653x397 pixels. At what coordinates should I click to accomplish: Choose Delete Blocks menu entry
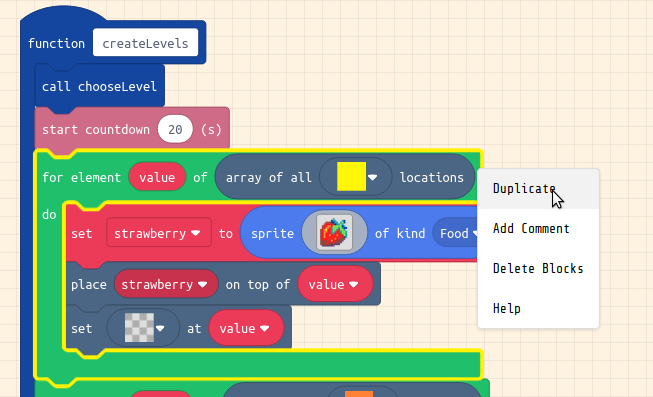[x=538, y=269]
